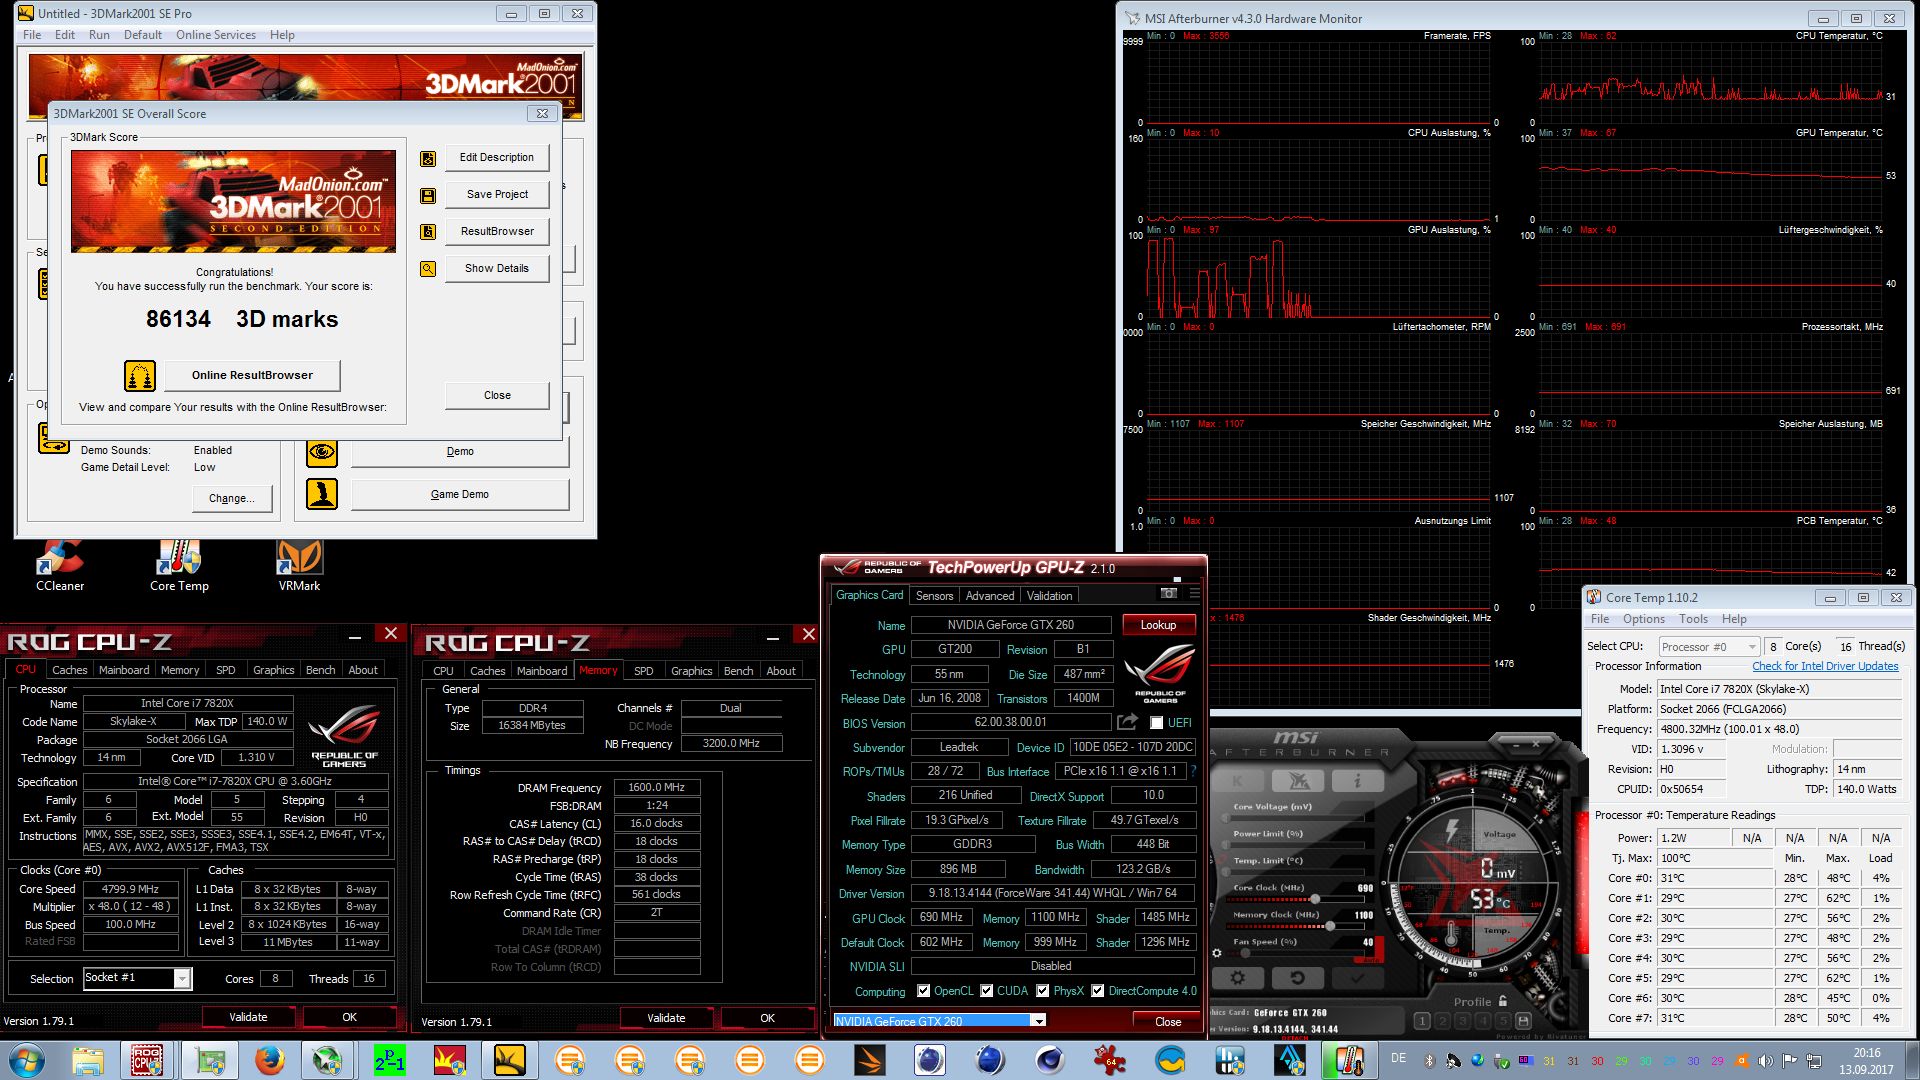Select Afterburner profile slot 3
Screen dimensions: 1920x1080
(1462, 1021)
